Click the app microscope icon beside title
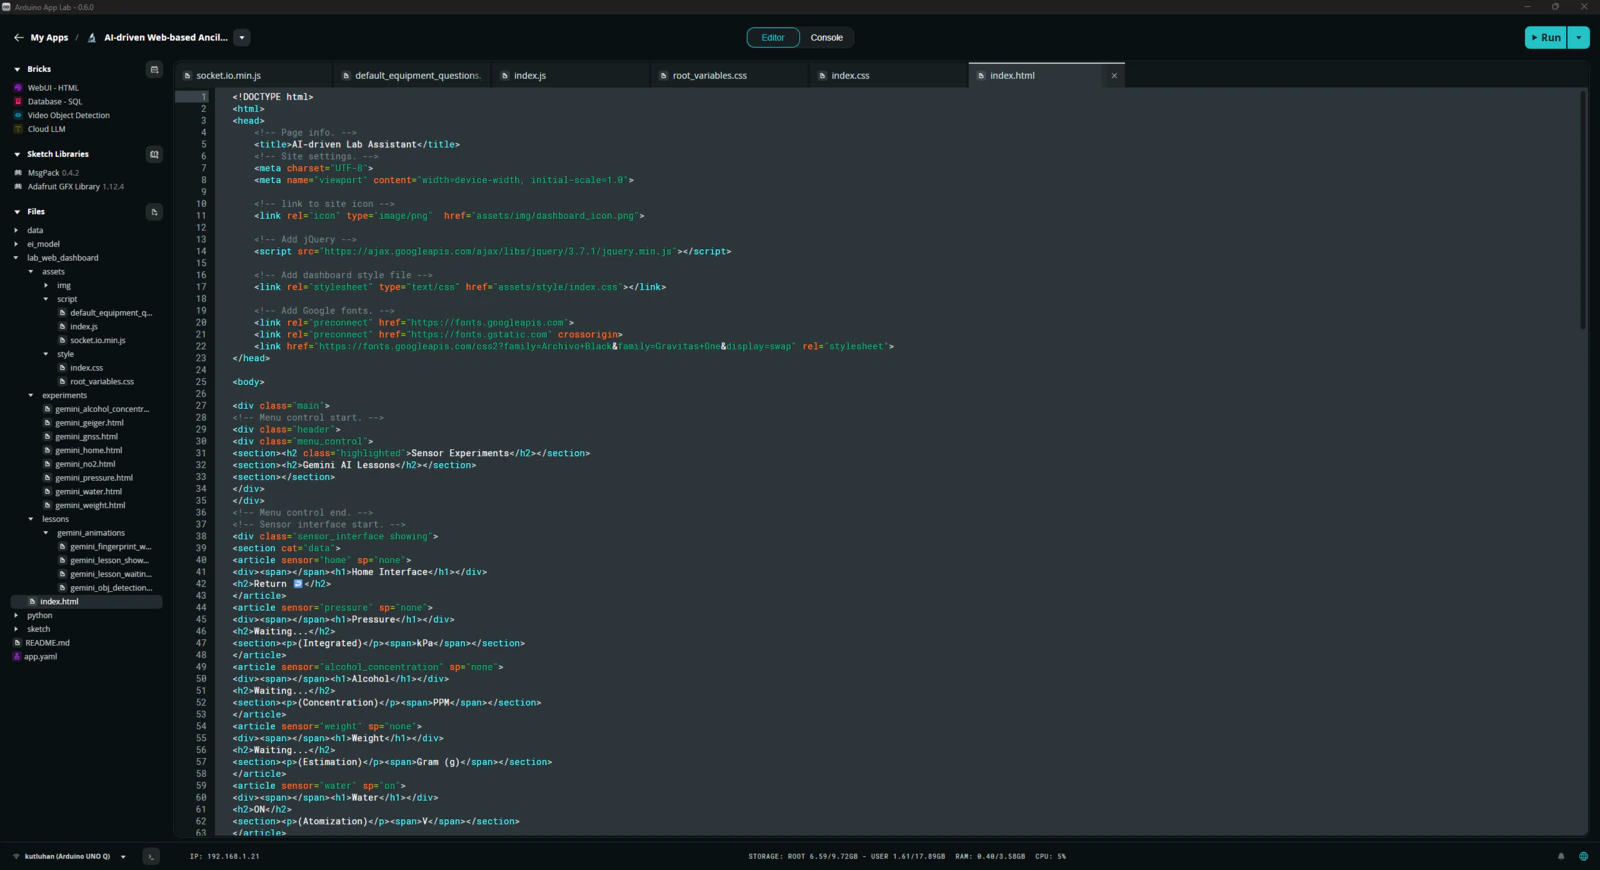 pos(92,38)
